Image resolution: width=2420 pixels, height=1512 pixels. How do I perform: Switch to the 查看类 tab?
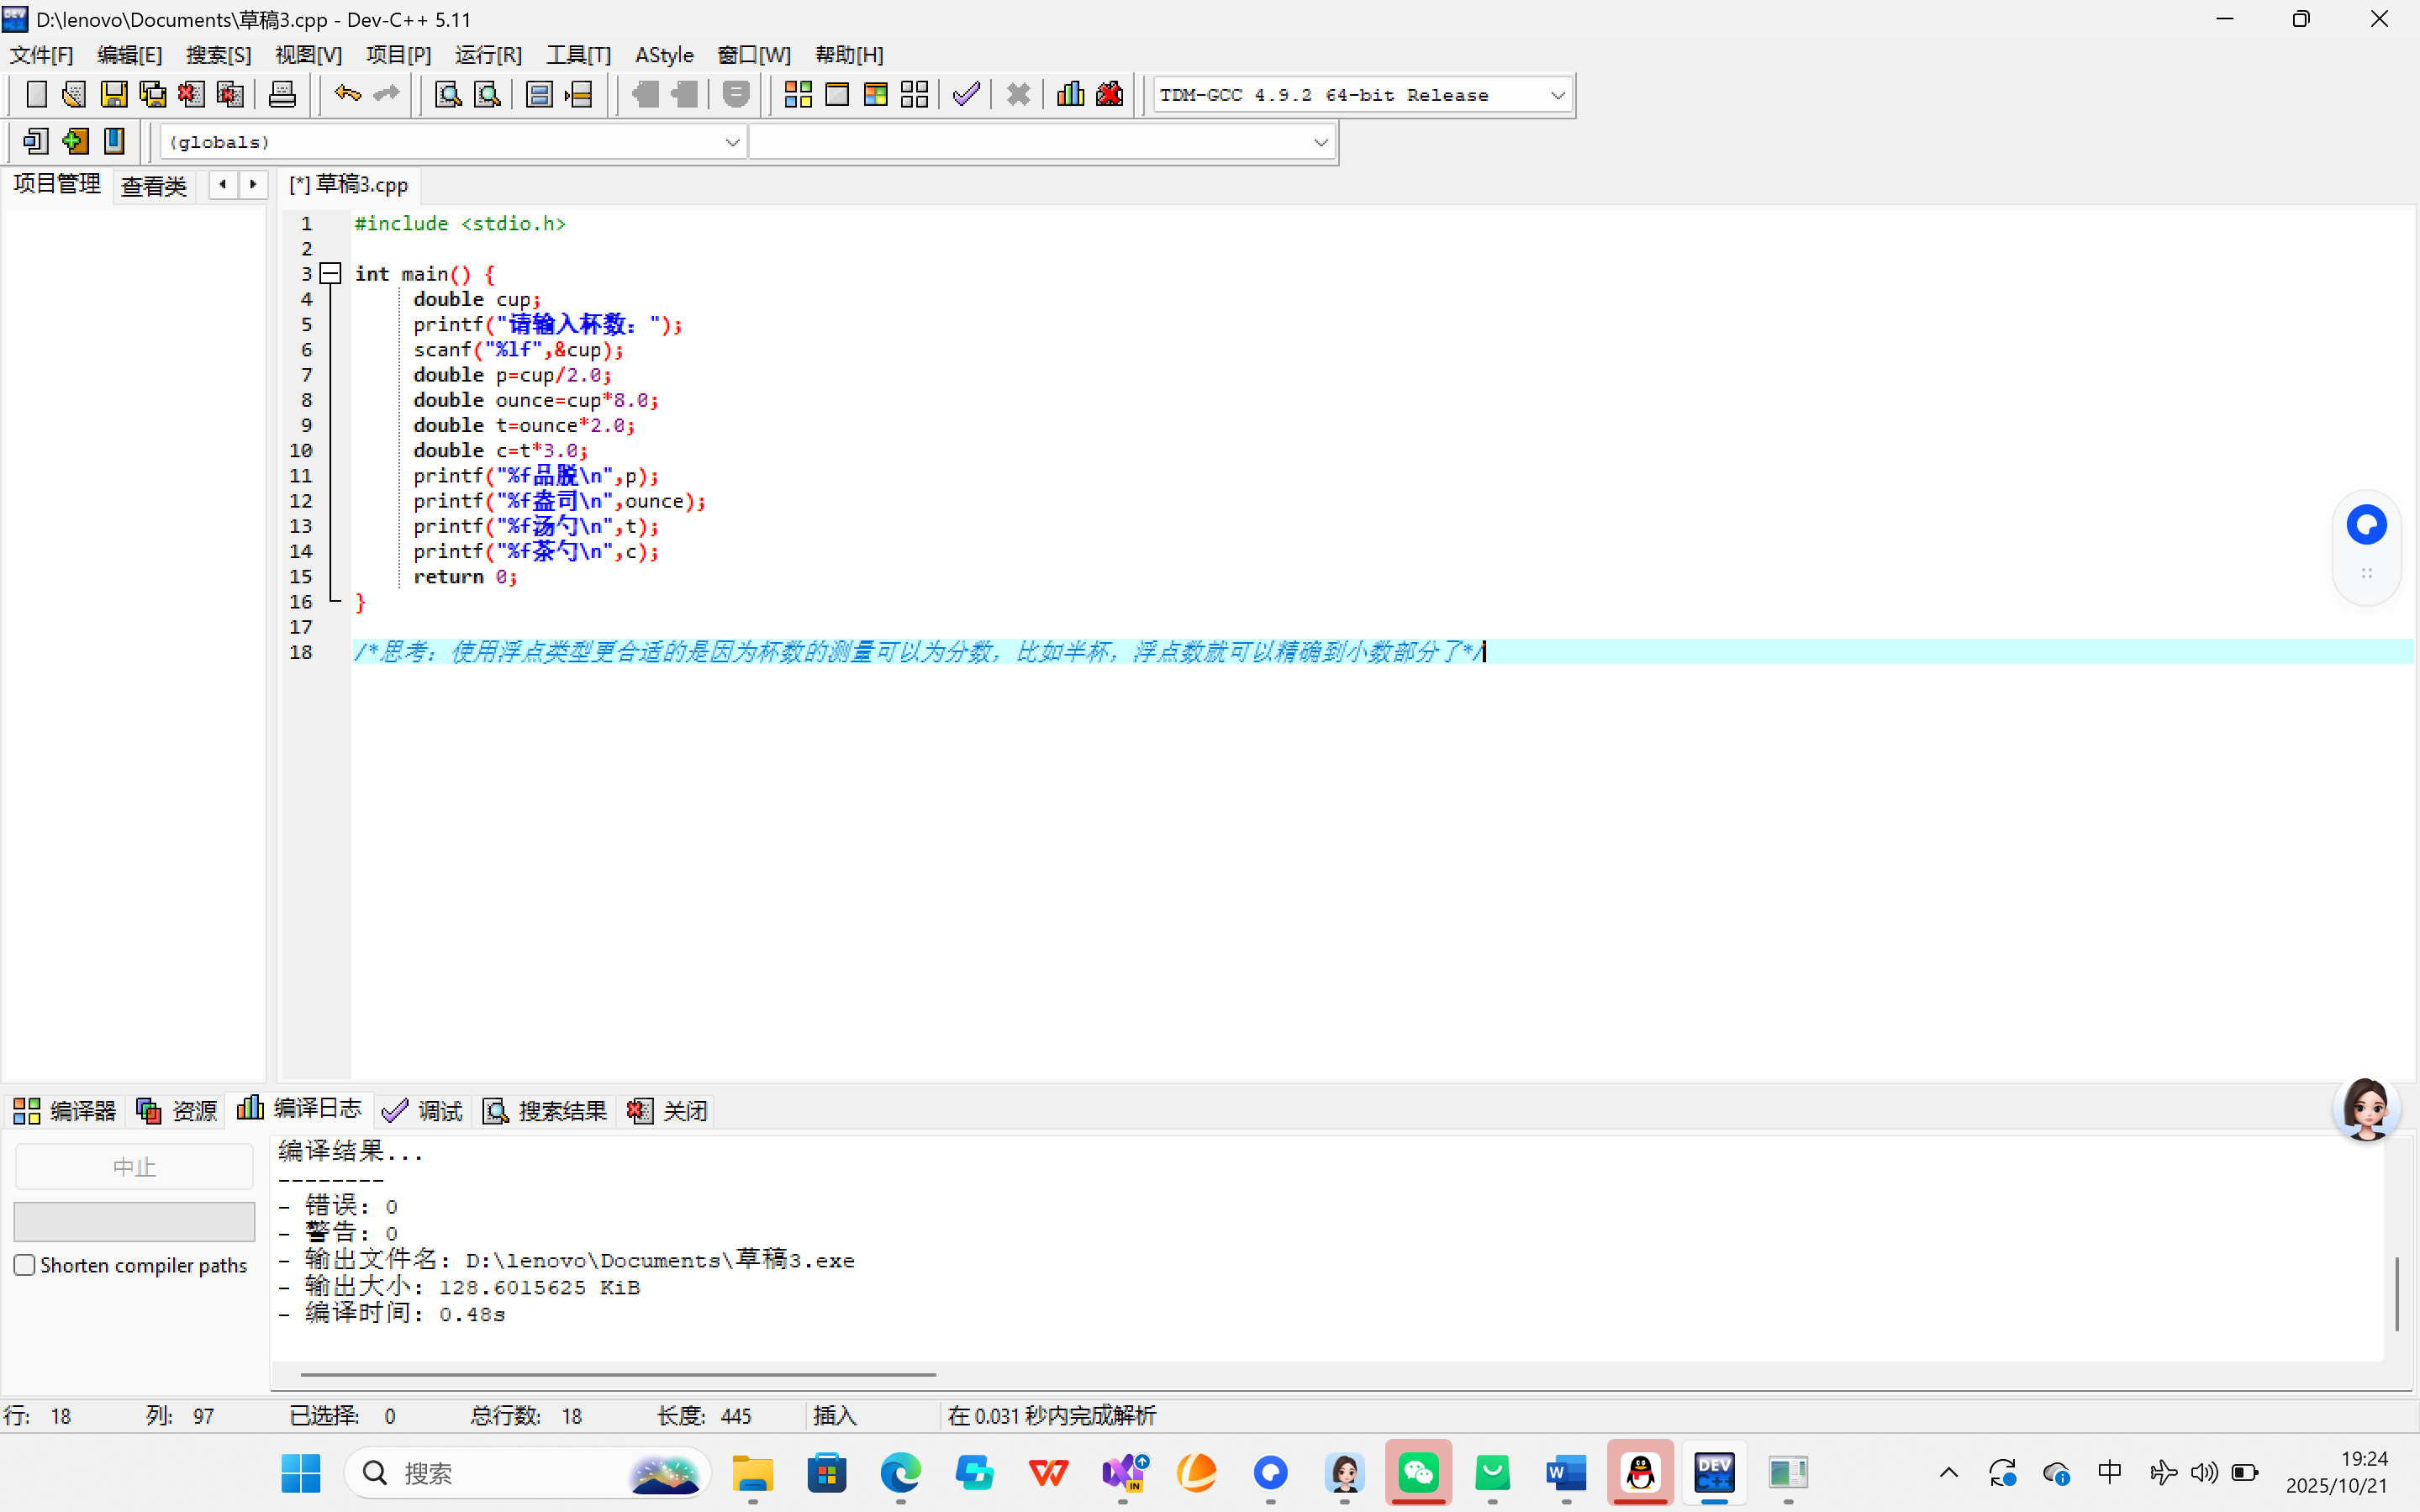154,186
